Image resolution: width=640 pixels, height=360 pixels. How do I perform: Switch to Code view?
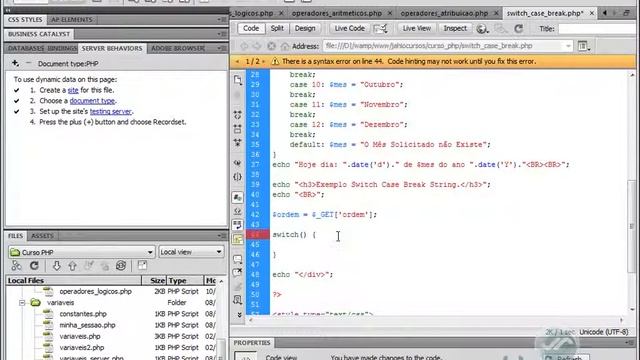251,28
